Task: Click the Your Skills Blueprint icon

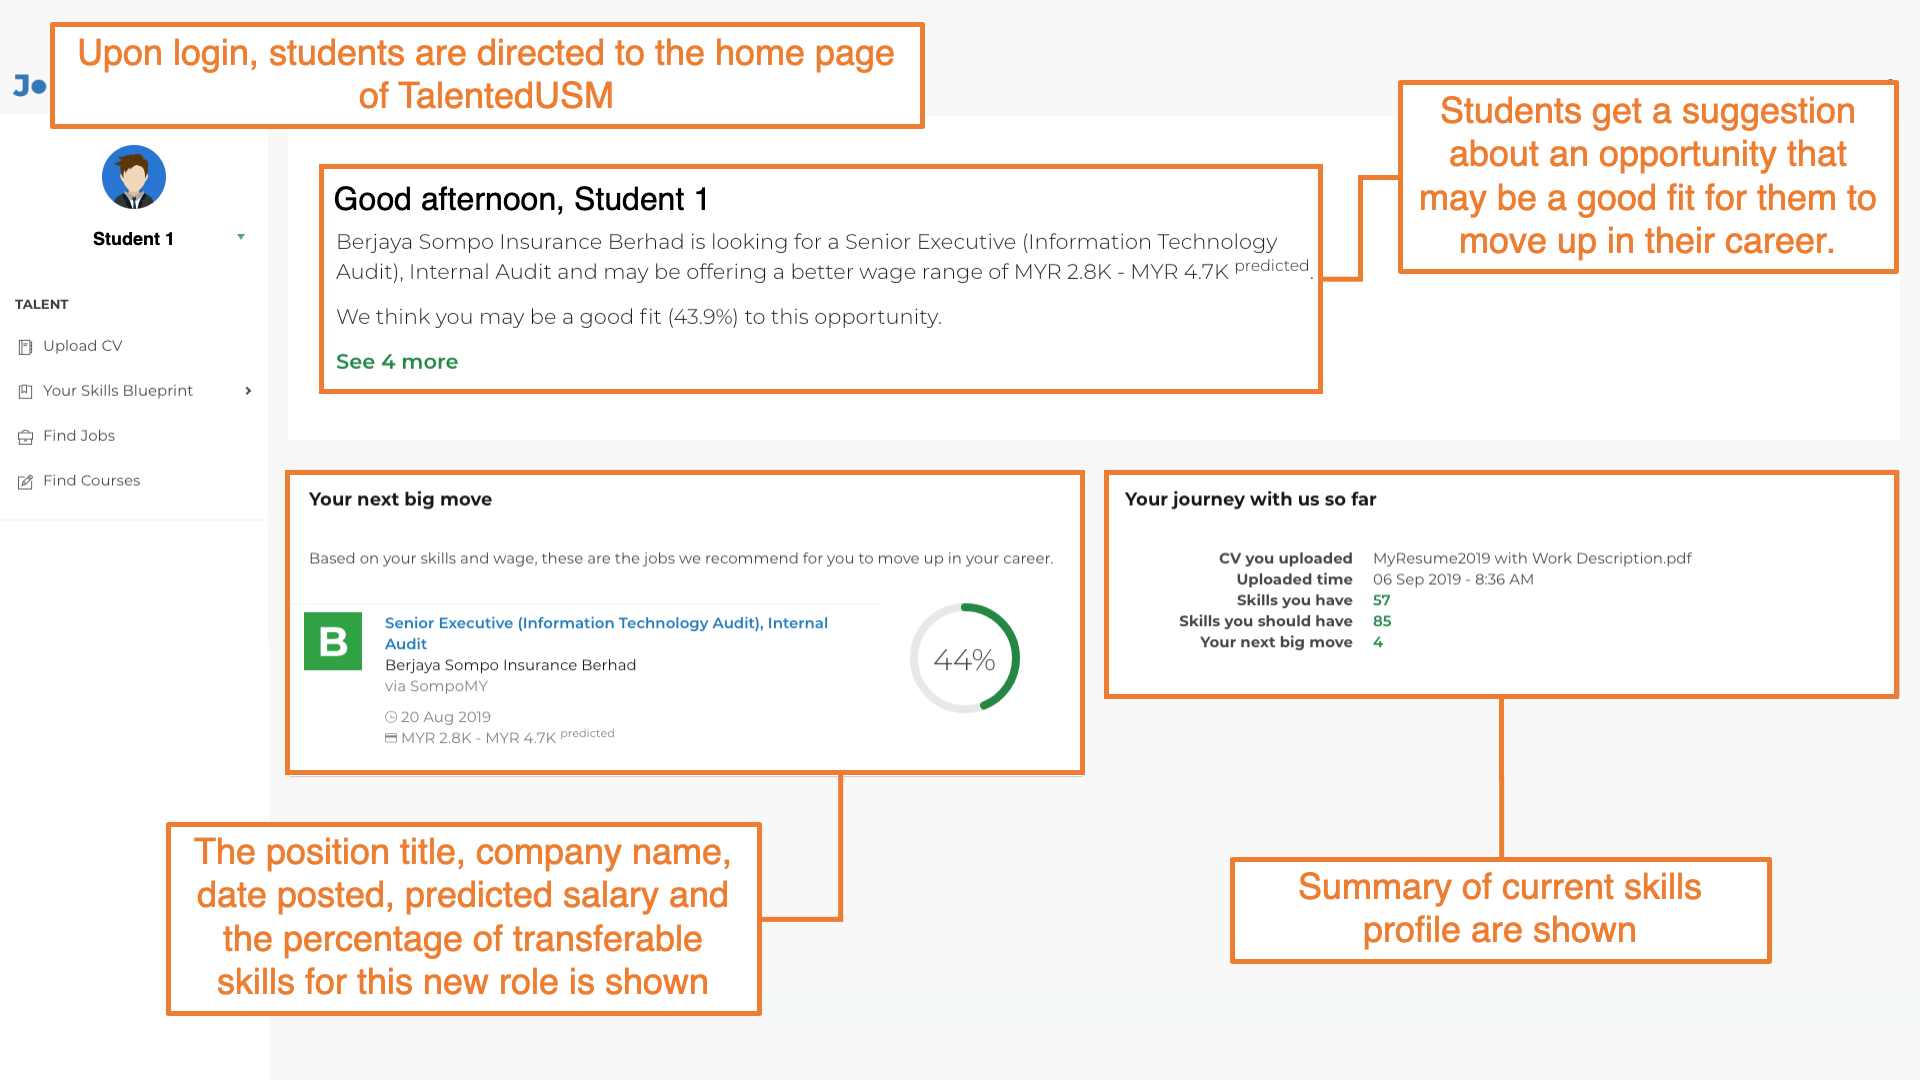Action: [25, 392]
